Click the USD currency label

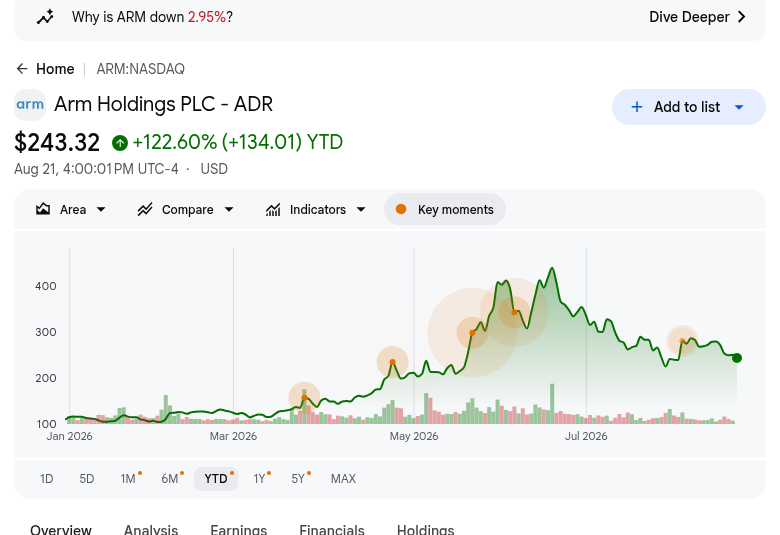point(214,169)
